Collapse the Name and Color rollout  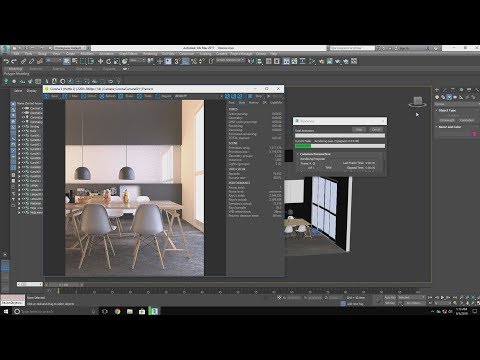pos(449,127)
